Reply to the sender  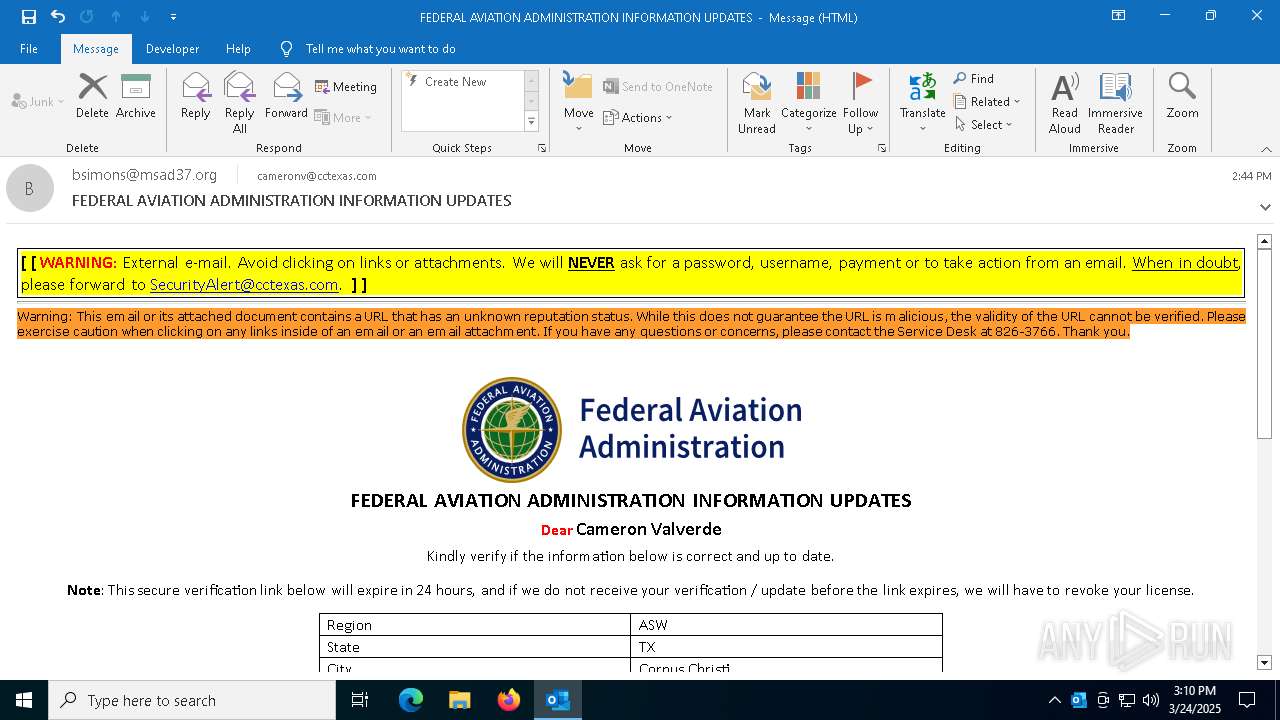(x=196, y=96)
